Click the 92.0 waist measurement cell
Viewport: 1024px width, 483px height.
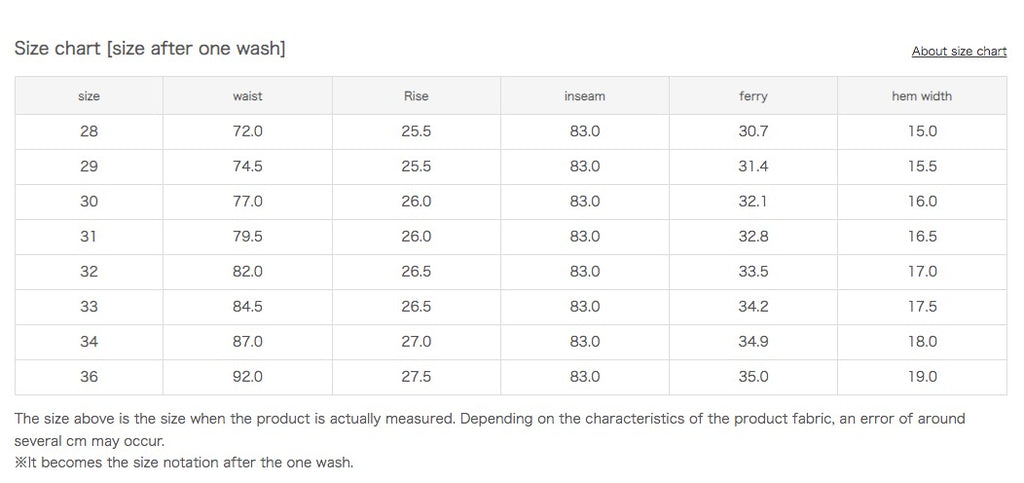click(x=247, y=377)
